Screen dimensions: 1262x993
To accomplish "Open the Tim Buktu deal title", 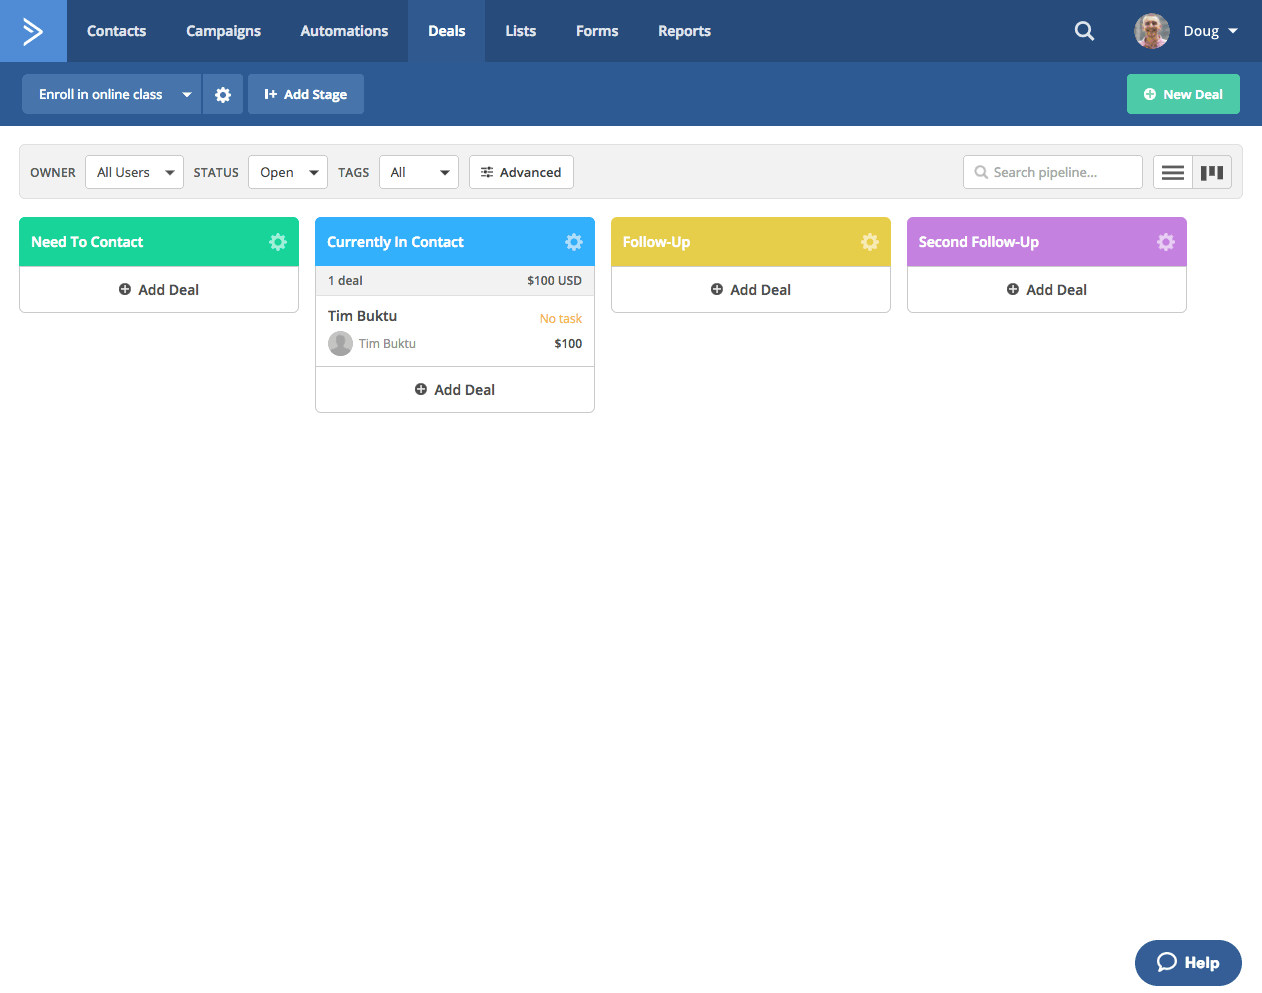I will tap(363, 316).
